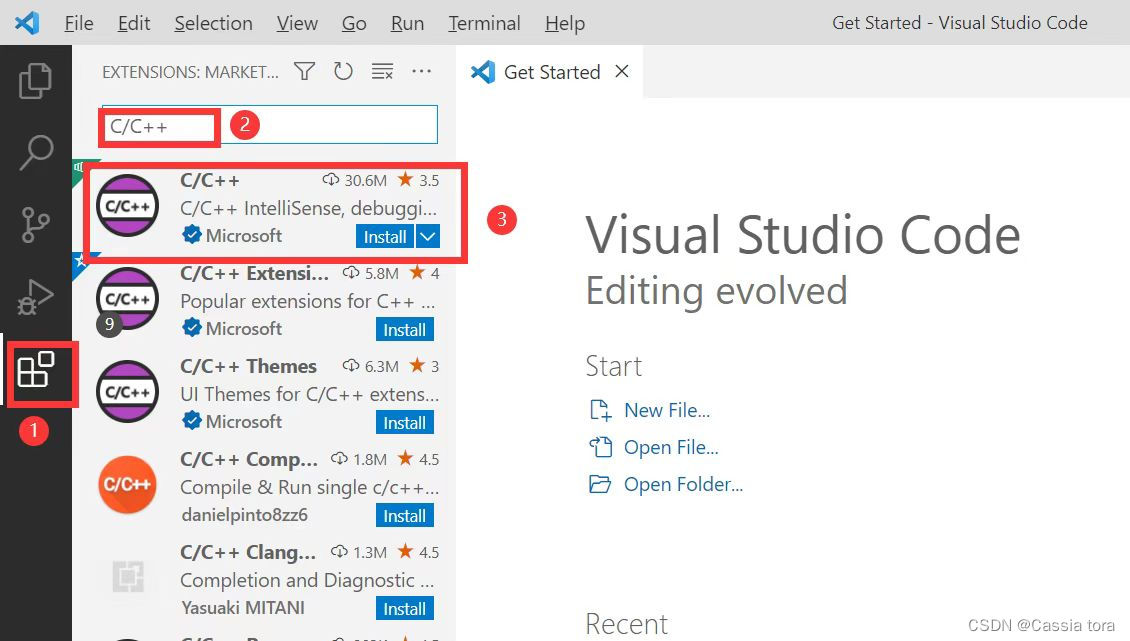Screen dimensions: 1130x641
Task: Click the 3.5 star rating
Action: (418, 180)
